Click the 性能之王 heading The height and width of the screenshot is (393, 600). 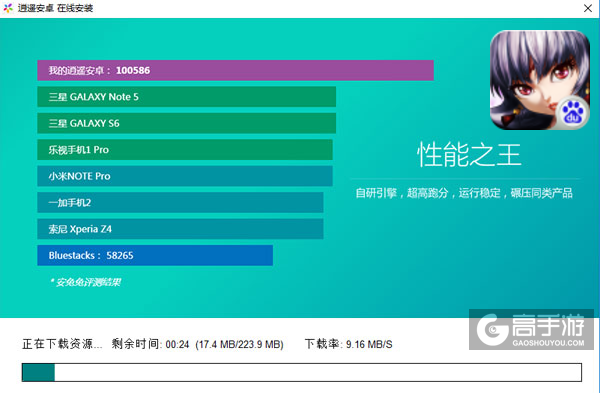469,155
